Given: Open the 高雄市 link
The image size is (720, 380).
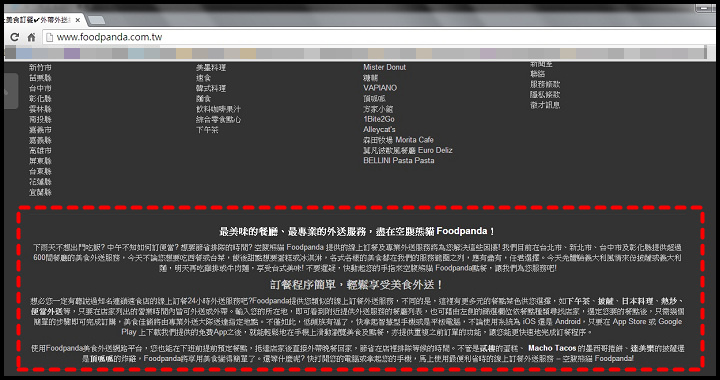Looking at the screenshot, I should 40,151.
